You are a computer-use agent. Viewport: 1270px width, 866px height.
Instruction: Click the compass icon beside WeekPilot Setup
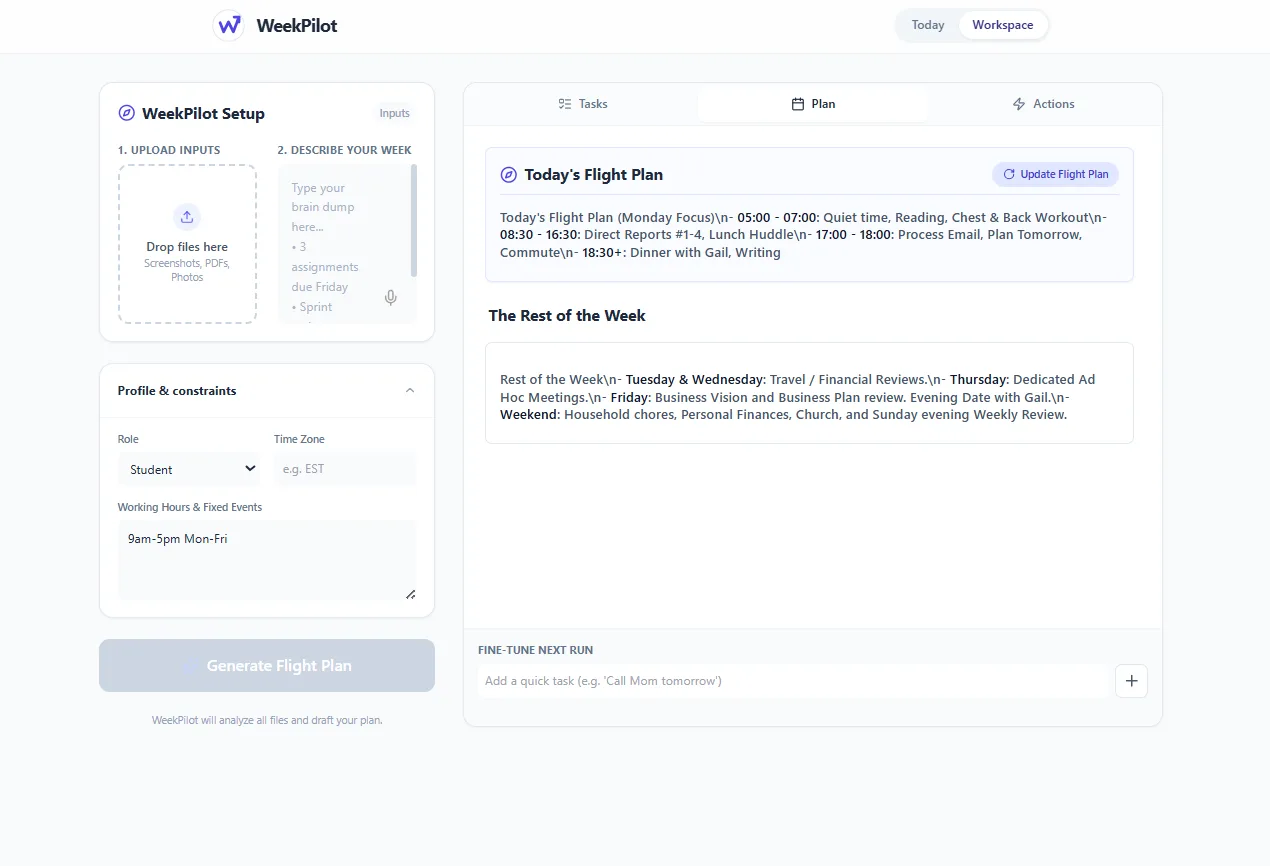pos(126,113)
